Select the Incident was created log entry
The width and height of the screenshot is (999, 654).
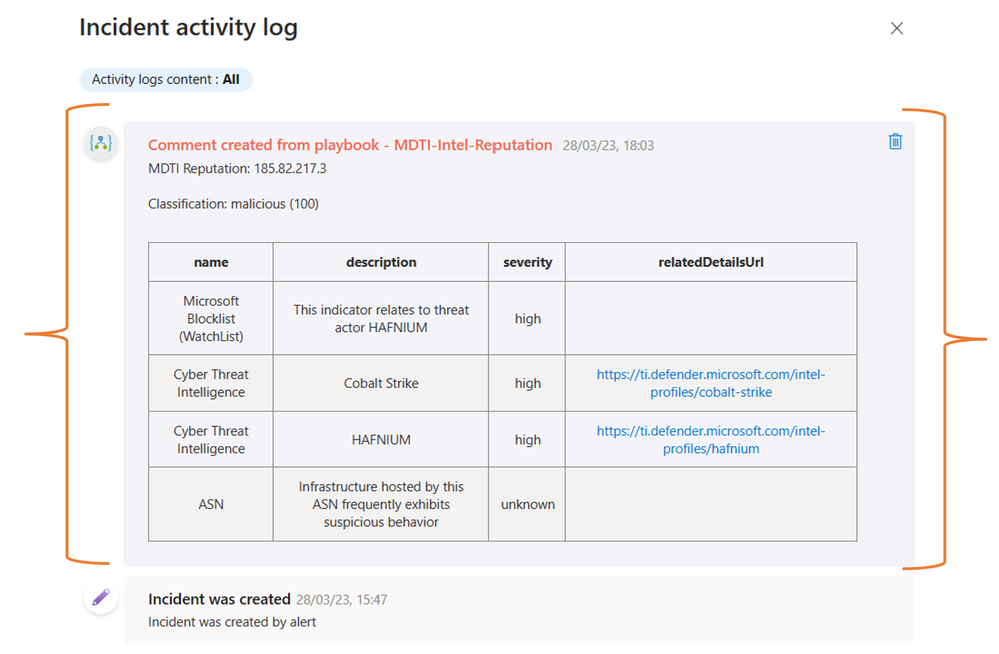coord(219,600)
